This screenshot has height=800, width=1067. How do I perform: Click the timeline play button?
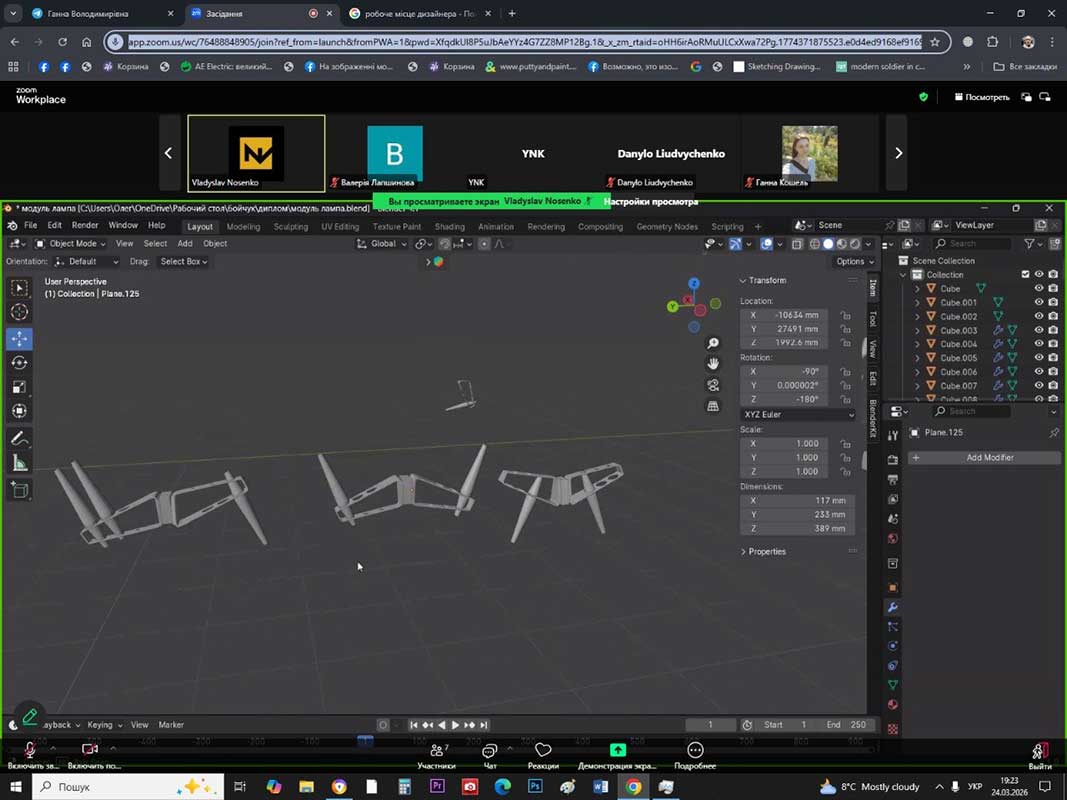pyautogui.click(x=455, y=725)
